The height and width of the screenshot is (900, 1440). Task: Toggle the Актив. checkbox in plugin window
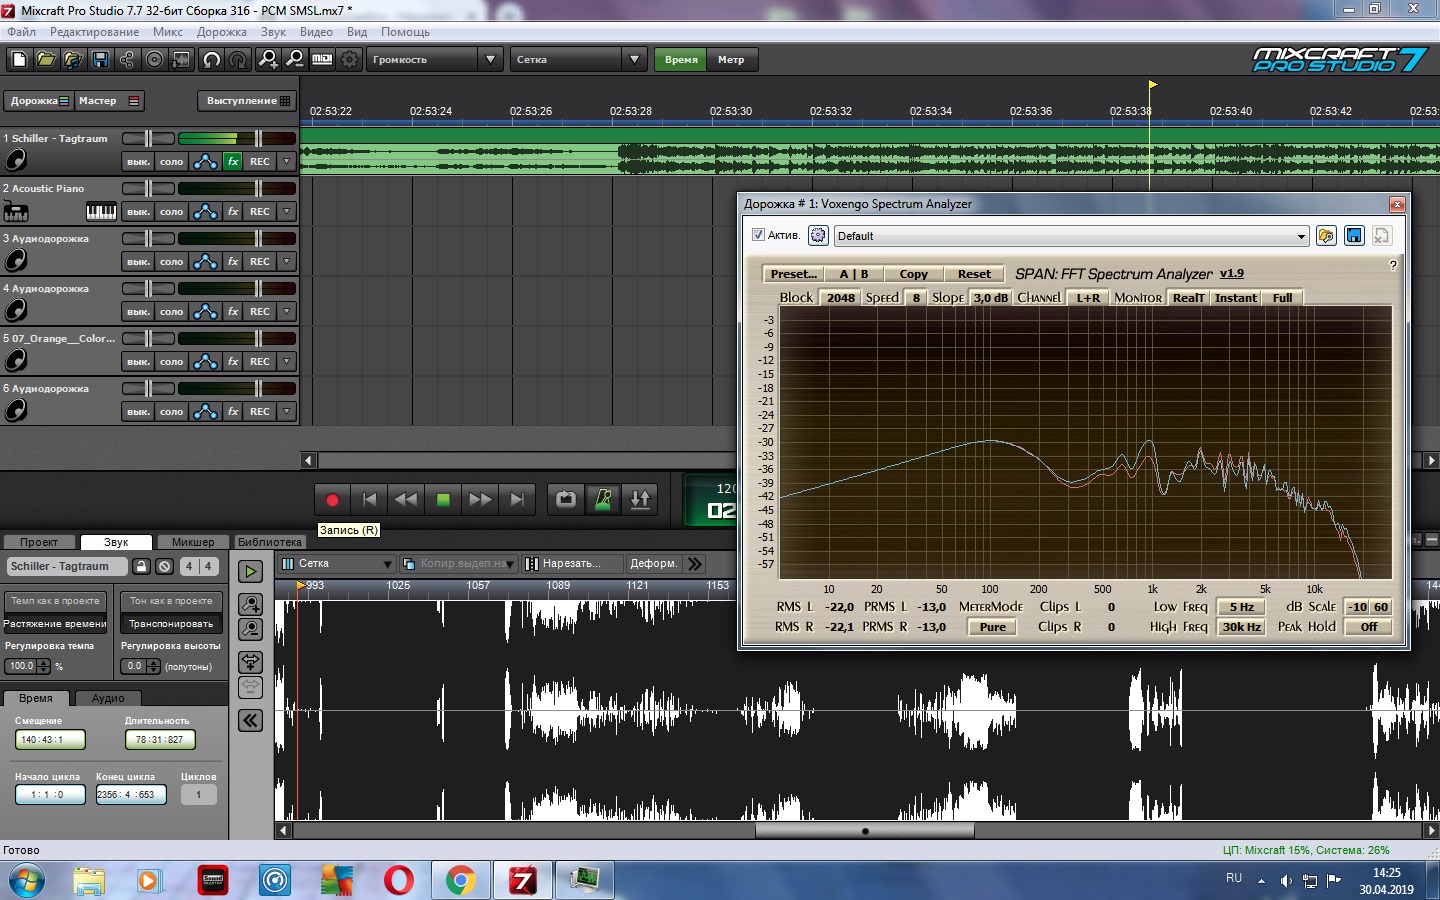[x=758, y=235]
